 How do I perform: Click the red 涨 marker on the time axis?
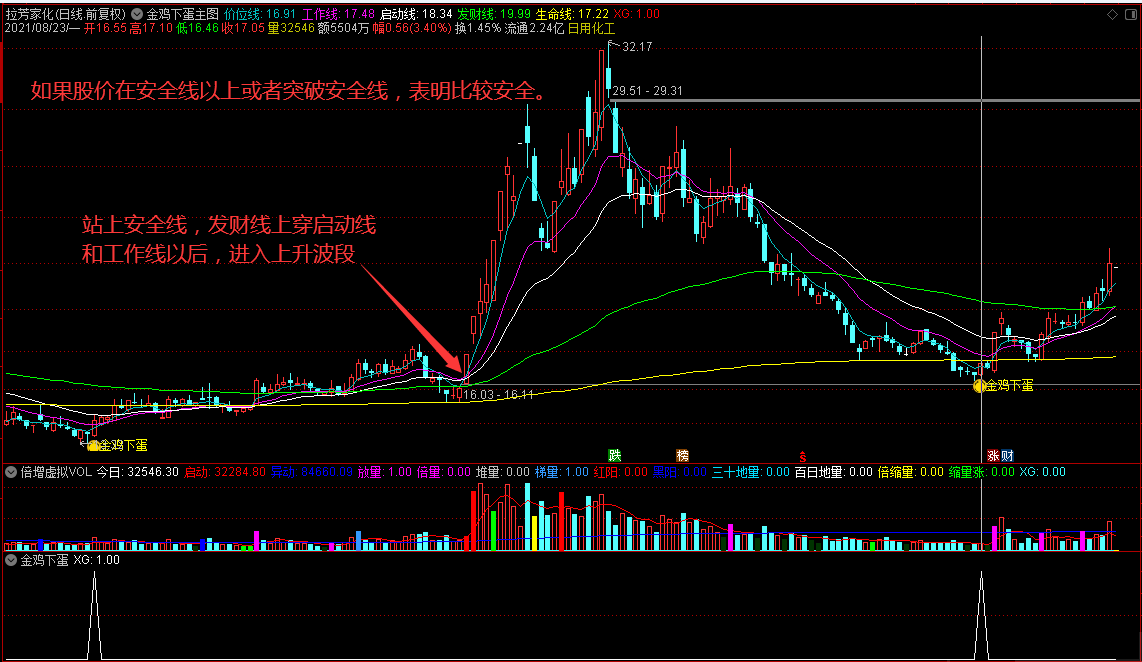point(993,456)
